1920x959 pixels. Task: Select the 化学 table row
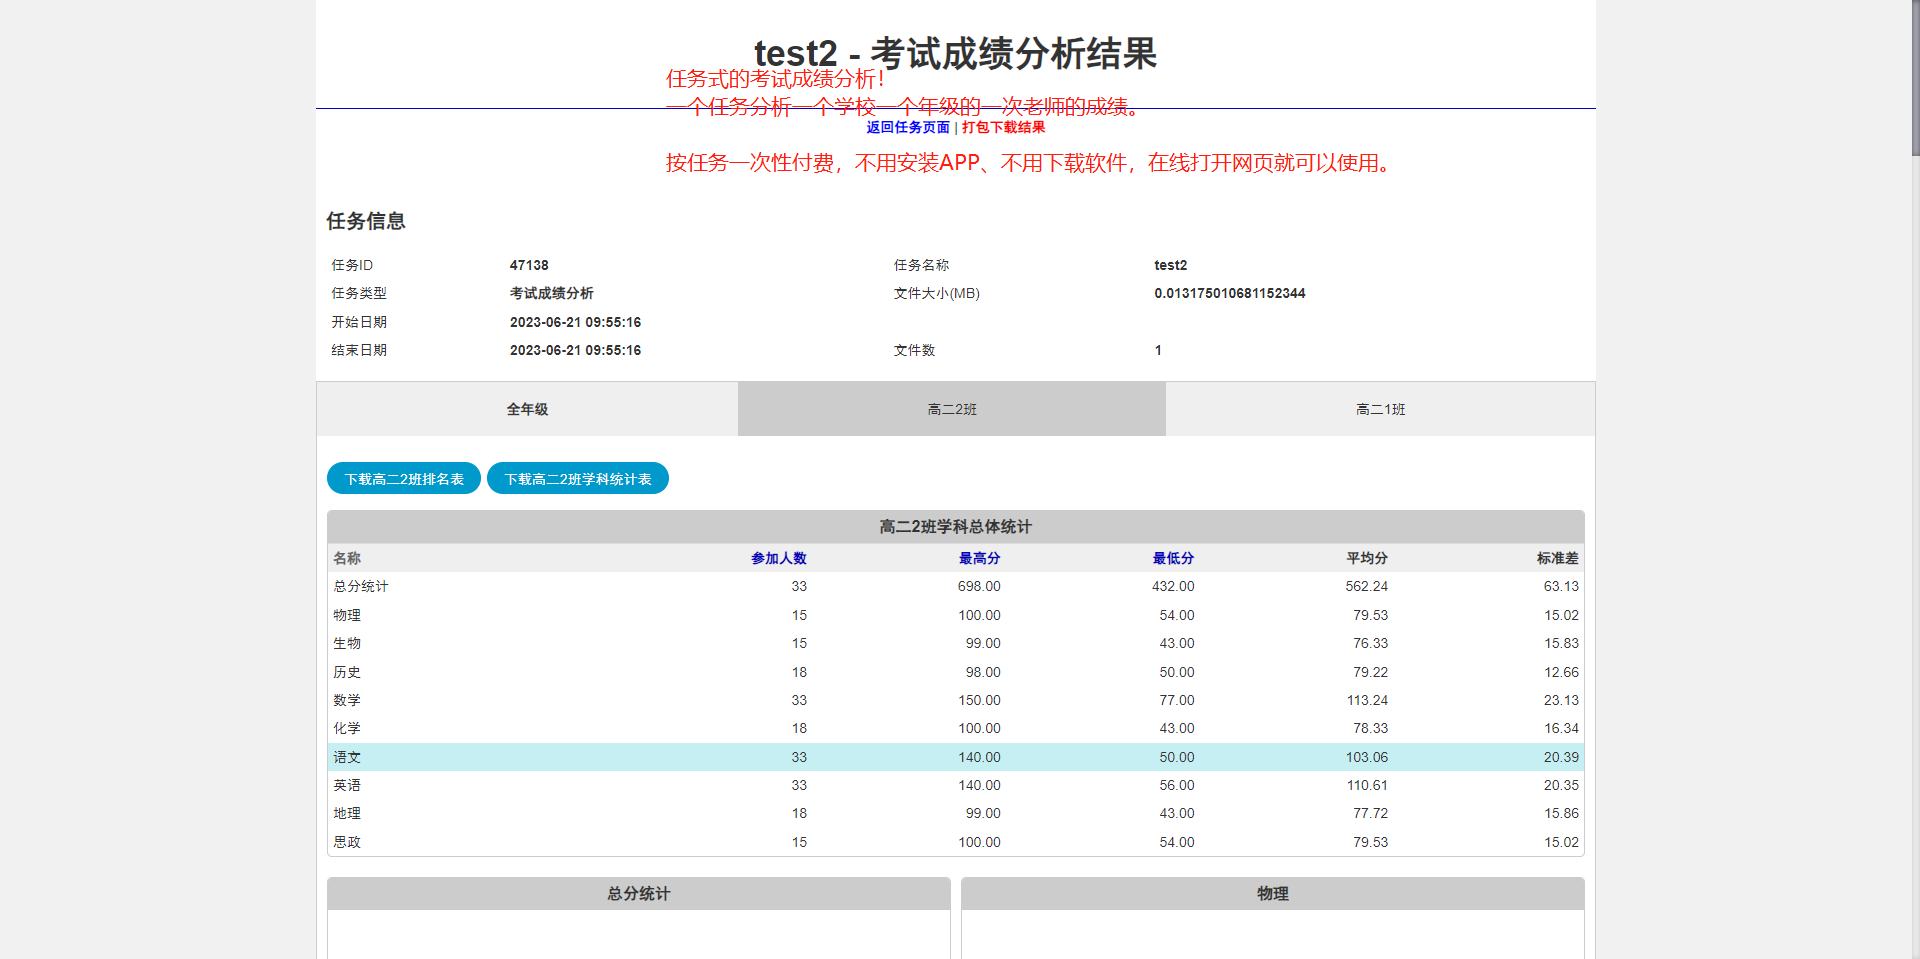tap(956, 728)
